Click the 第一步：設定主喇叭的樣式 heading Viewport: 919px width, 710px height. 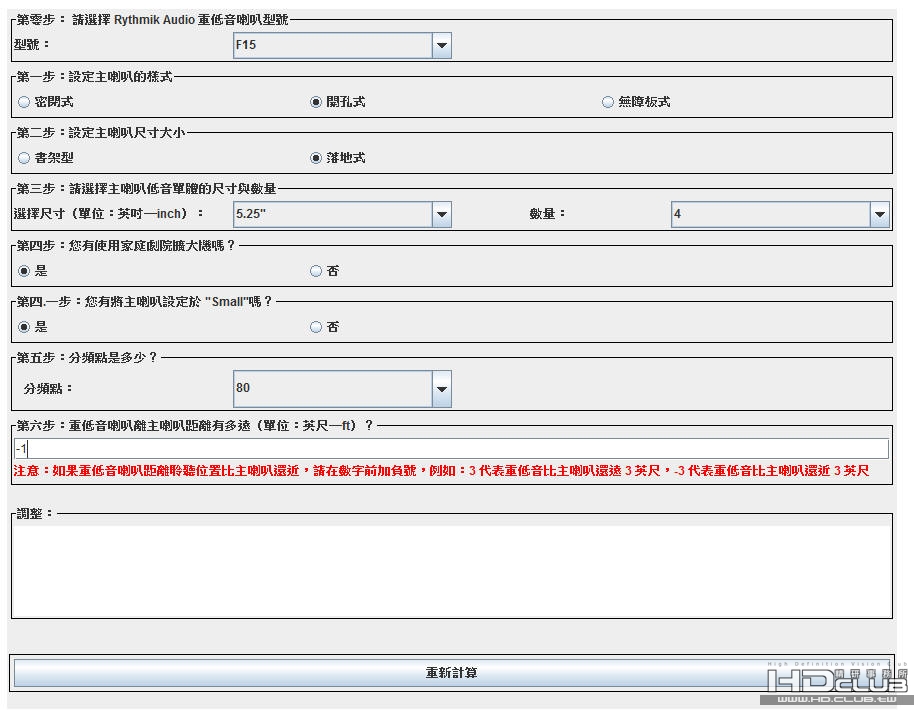coord(94,77)
